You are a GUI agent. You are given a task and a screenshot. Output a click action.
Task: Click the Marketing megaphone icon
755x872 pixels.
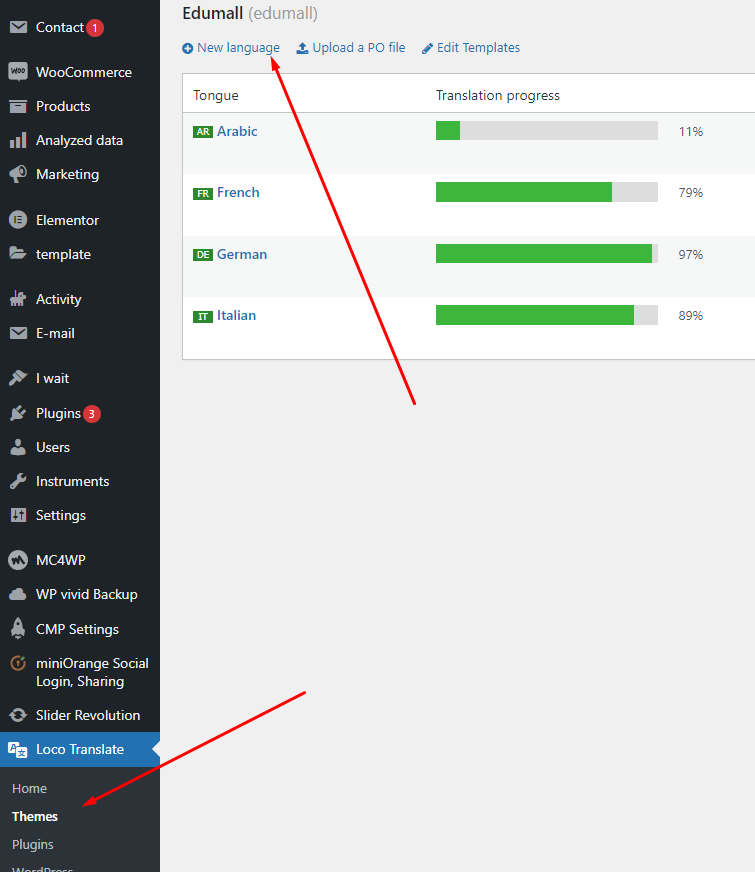18,174
